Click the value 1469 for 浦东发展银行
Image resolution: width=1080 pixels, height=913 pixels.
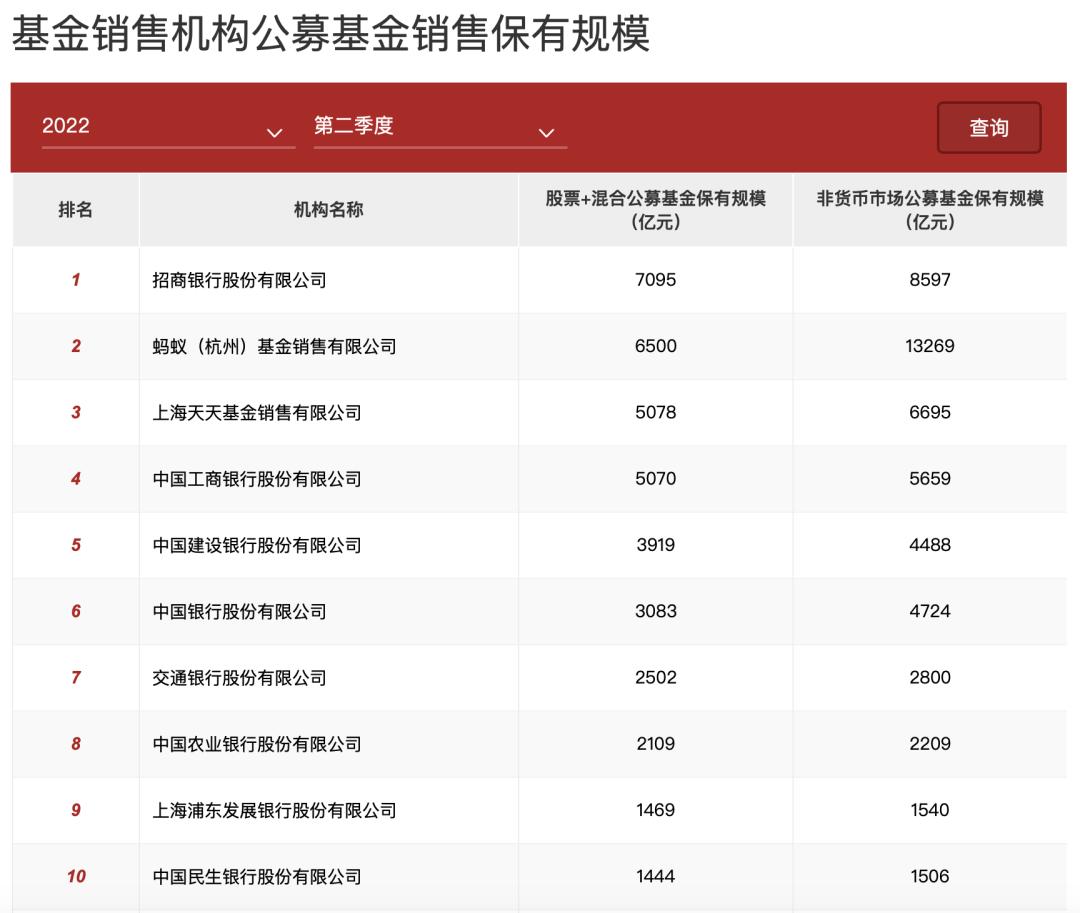[x=655, y=810]
